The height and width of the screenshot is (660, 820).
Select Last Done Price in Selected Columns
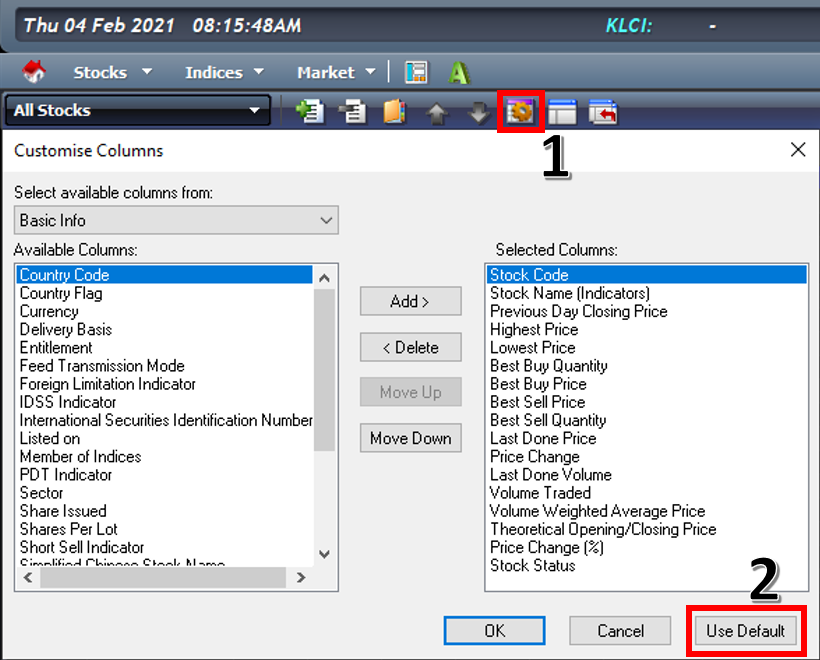coord(543,438)
